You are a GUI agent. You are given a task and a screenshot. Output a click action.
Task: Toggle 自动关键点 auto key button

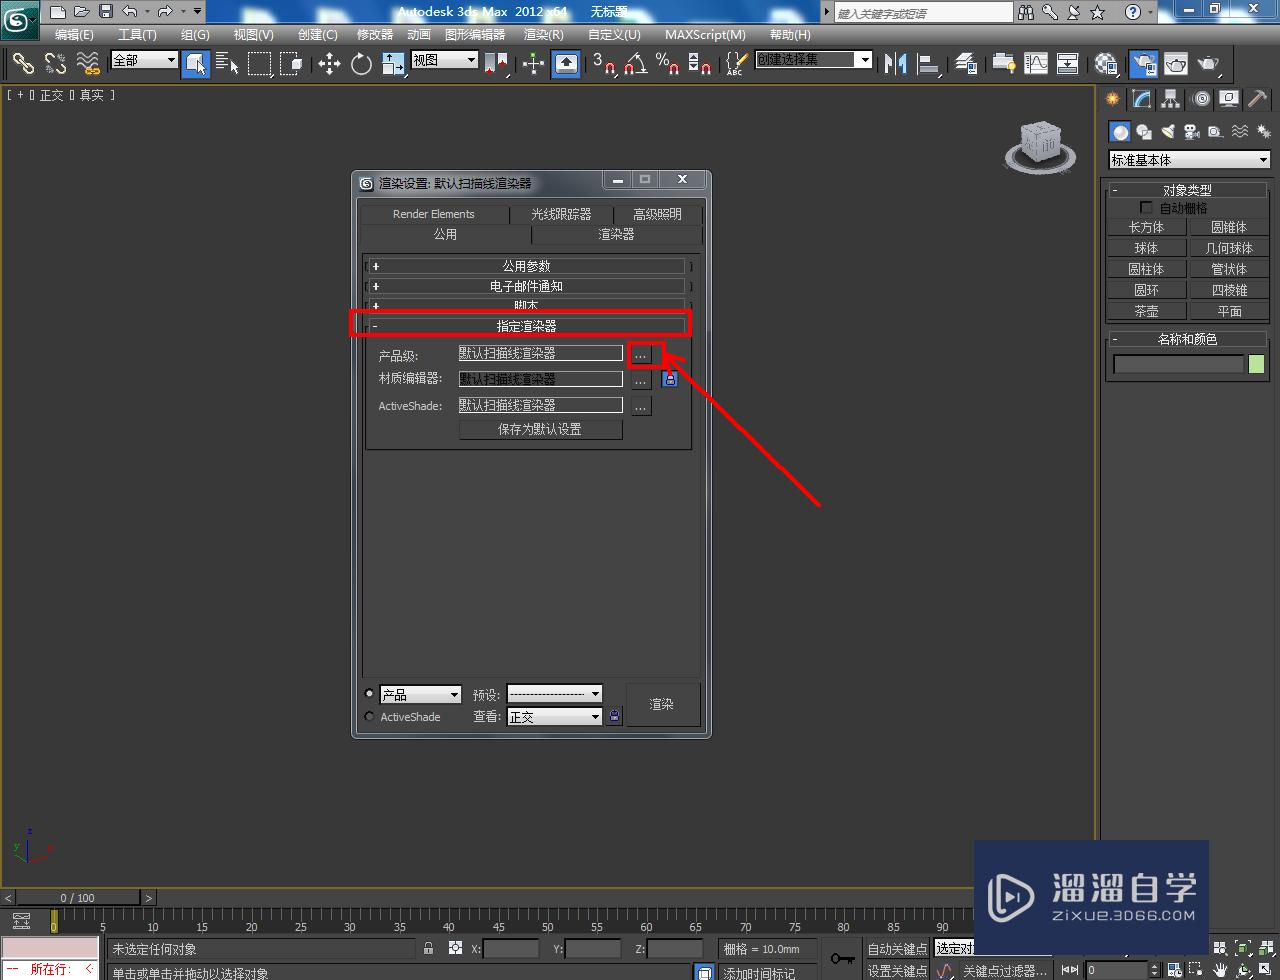(896, 948)
